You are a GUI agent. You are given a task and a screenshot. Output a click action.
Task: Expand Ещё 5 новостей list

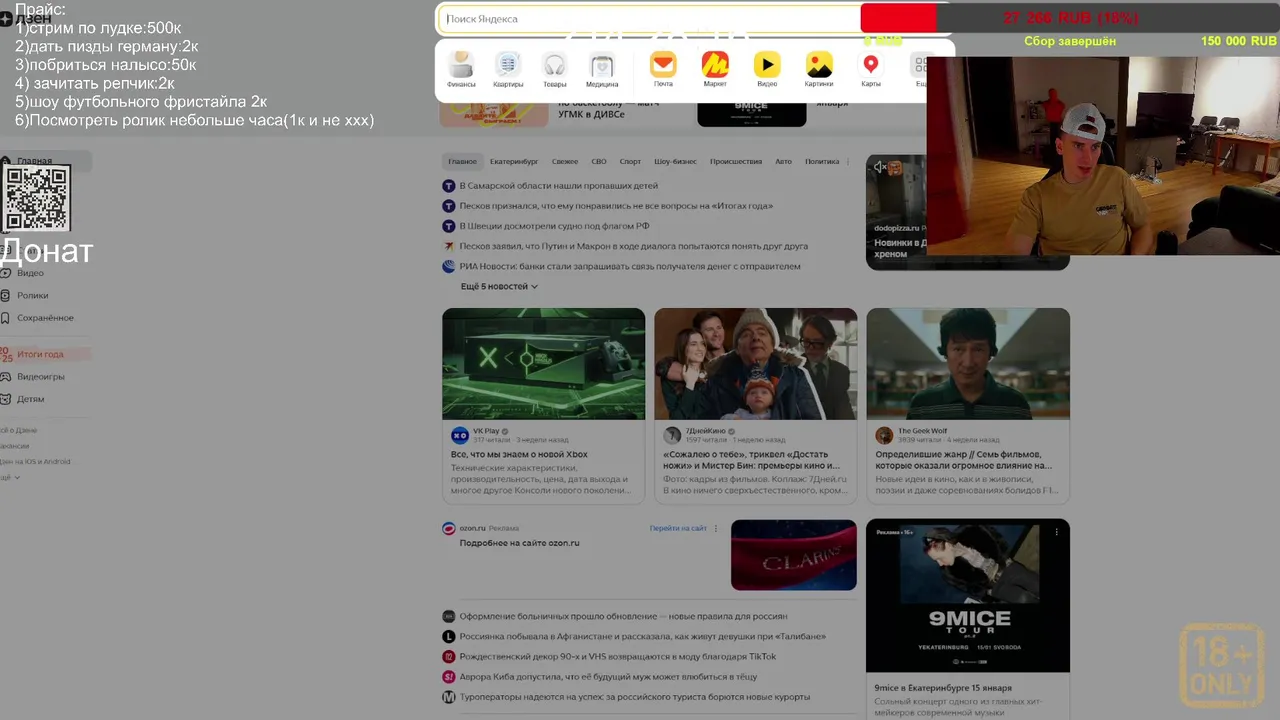tap(499, 286)
